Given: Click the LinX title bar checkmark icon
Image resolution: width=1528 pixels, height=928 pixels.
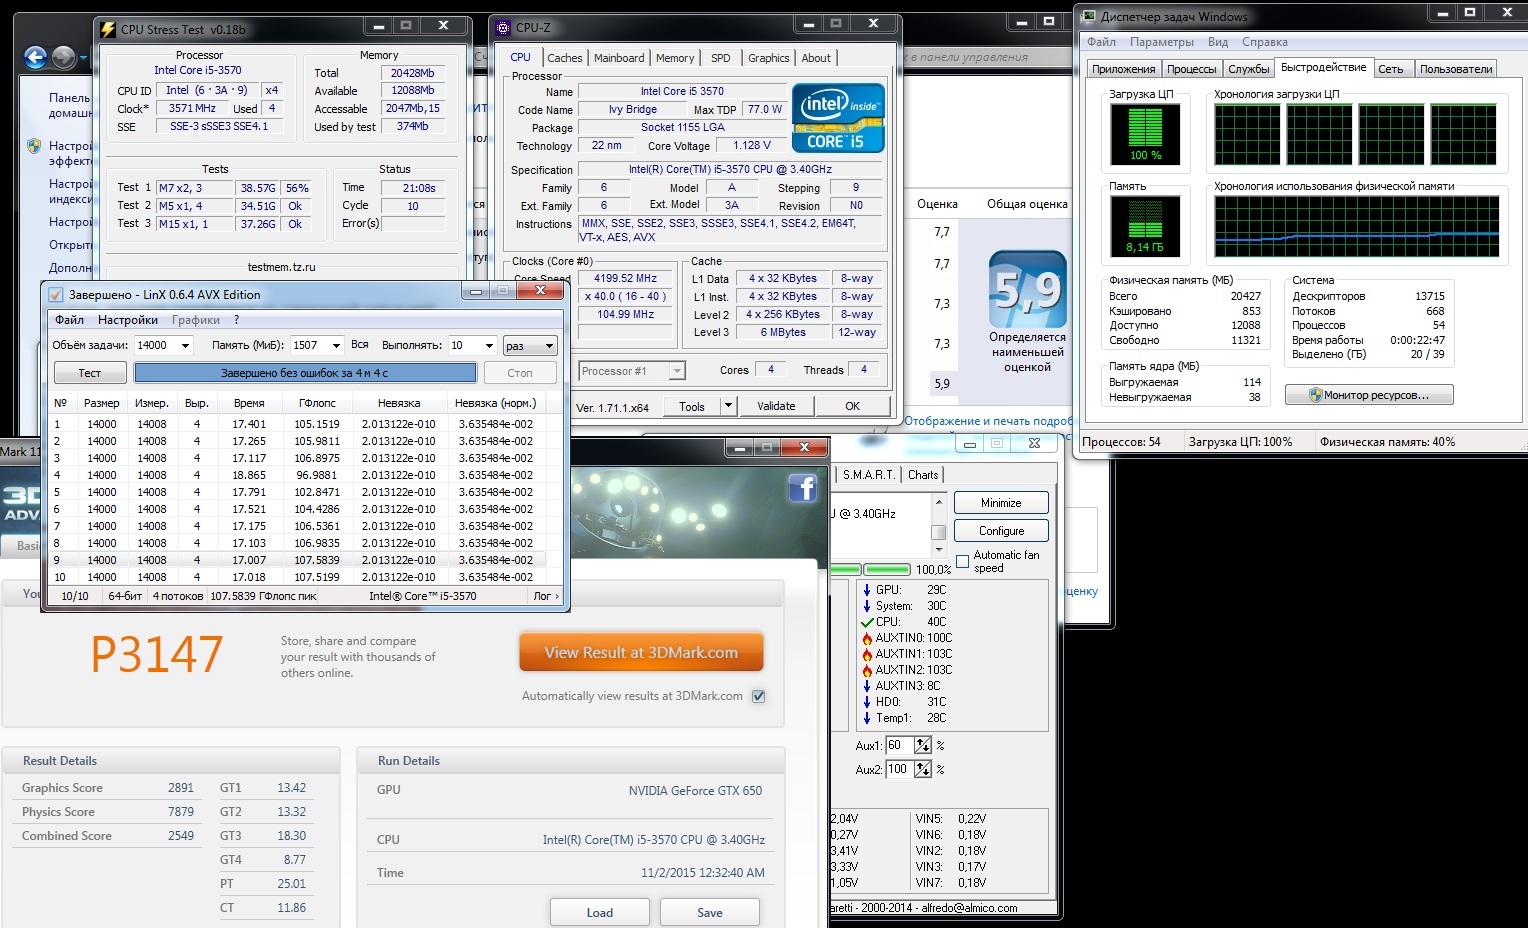Looking at the screenshot, I should click(x=56, y=295).
